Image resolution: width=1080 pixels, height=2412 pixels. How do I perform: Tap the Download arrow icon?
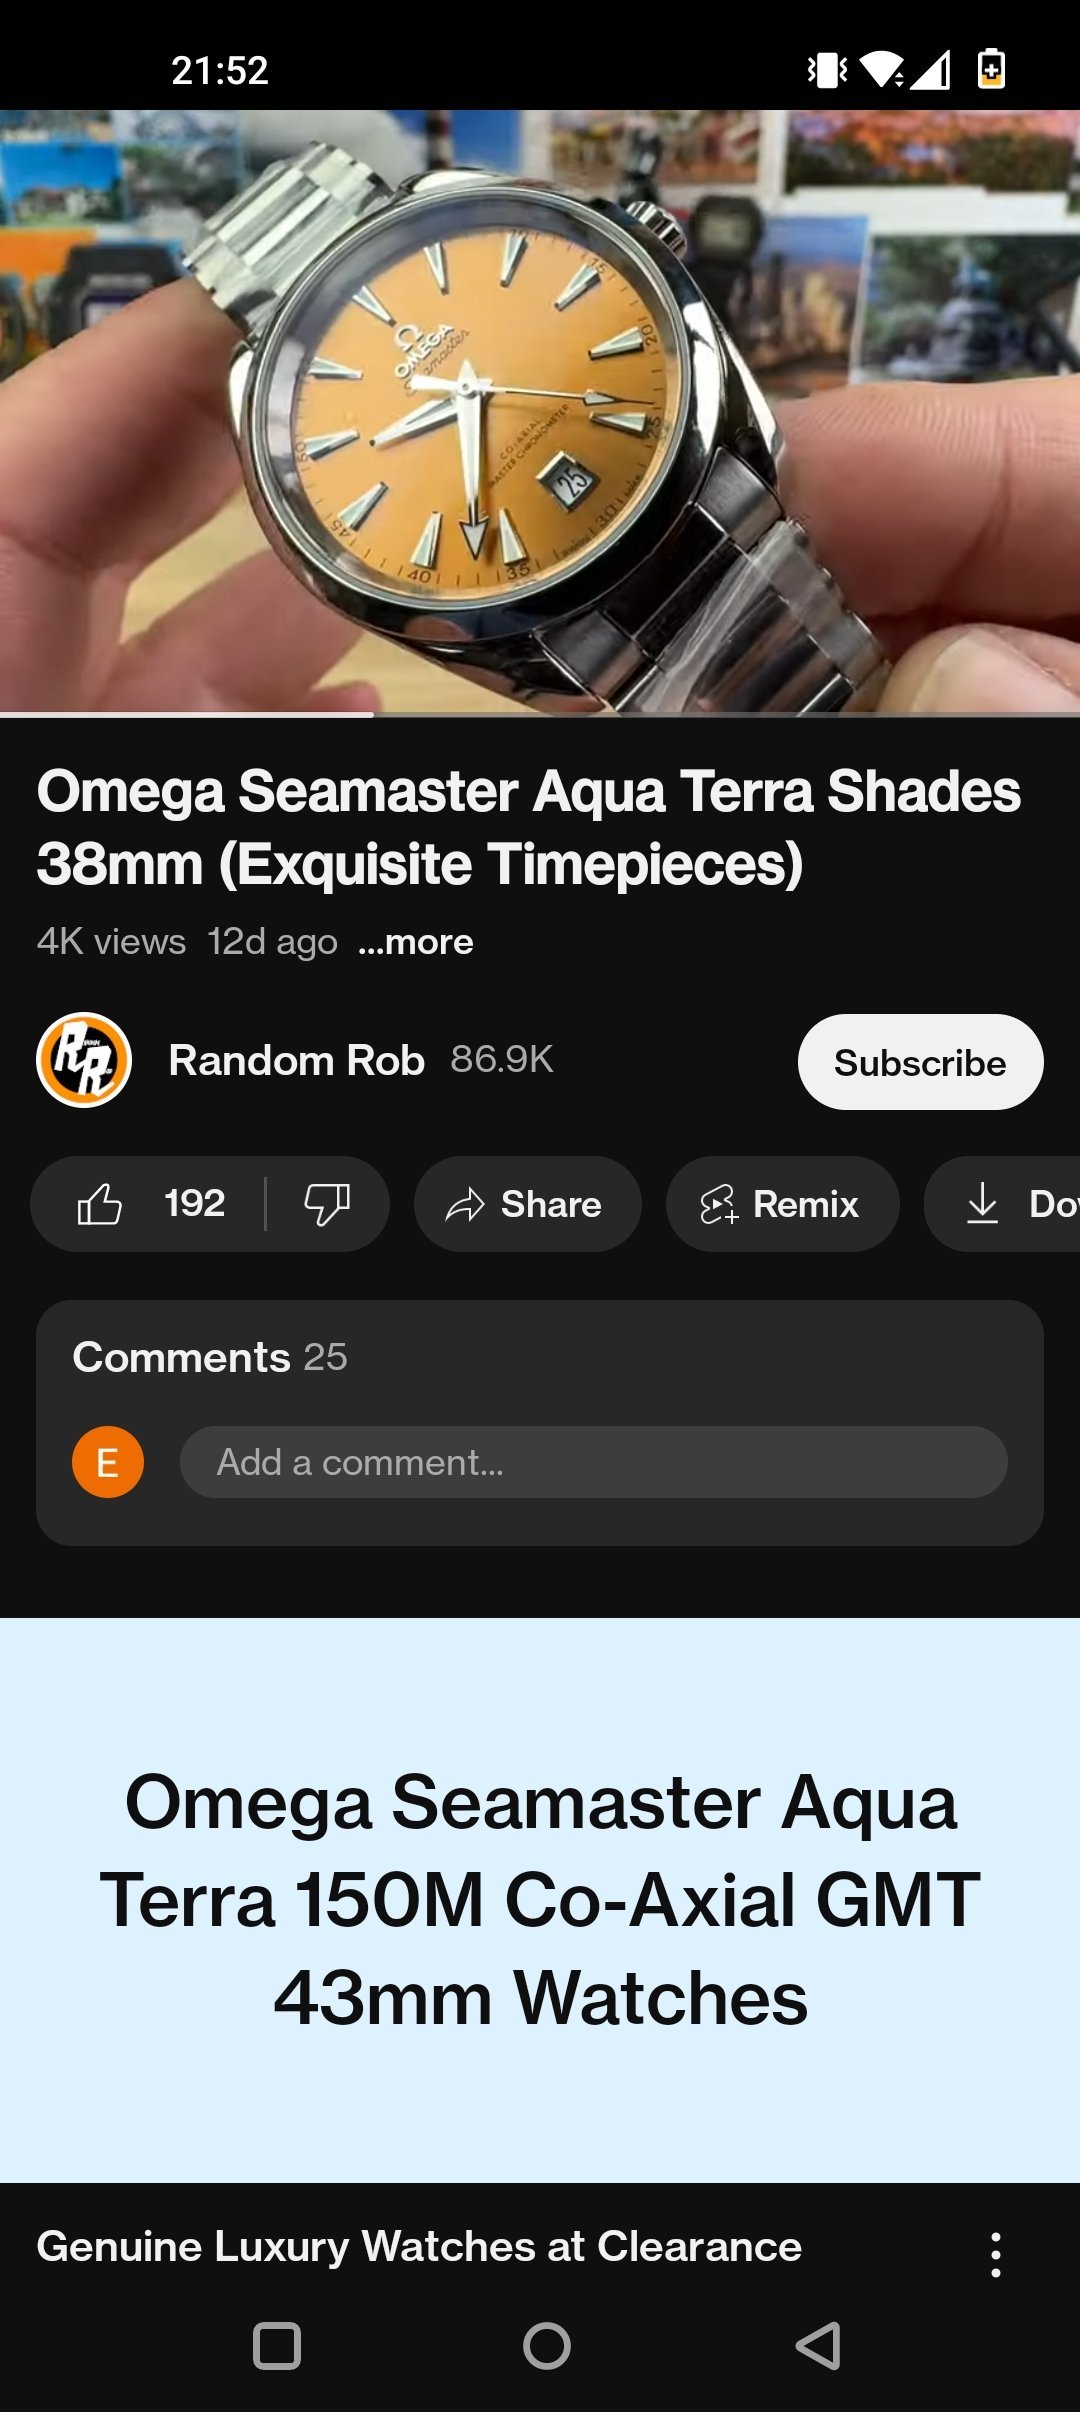(983, 1204)
